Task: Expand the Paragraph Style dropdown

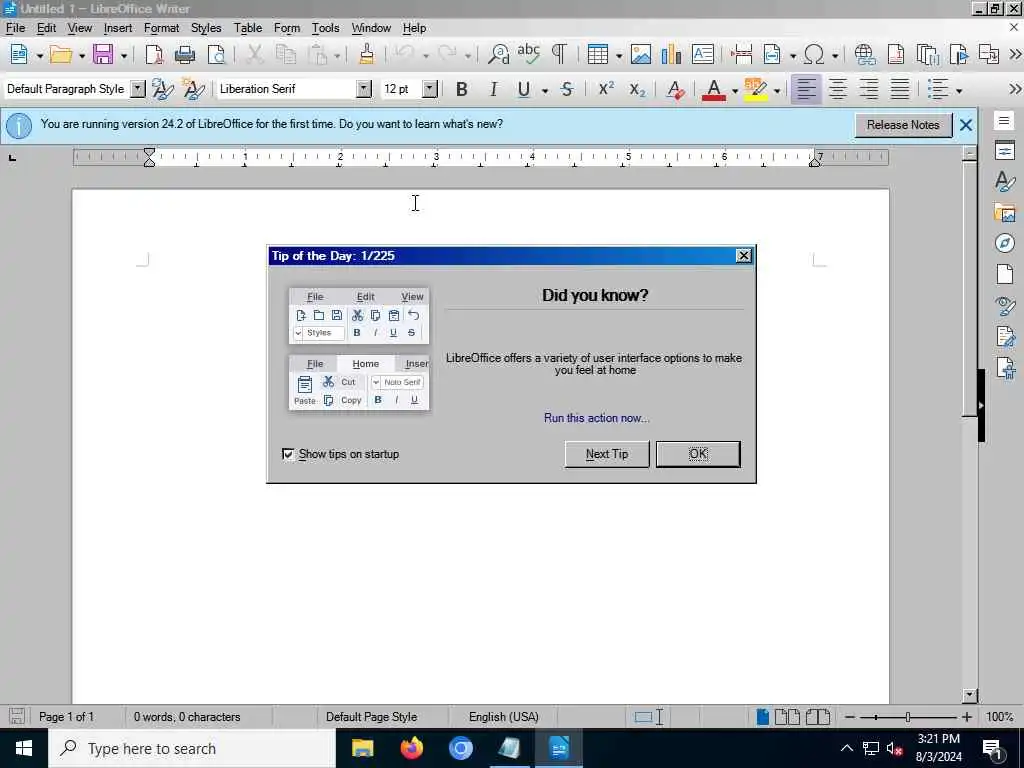Action: pos(137,89)
